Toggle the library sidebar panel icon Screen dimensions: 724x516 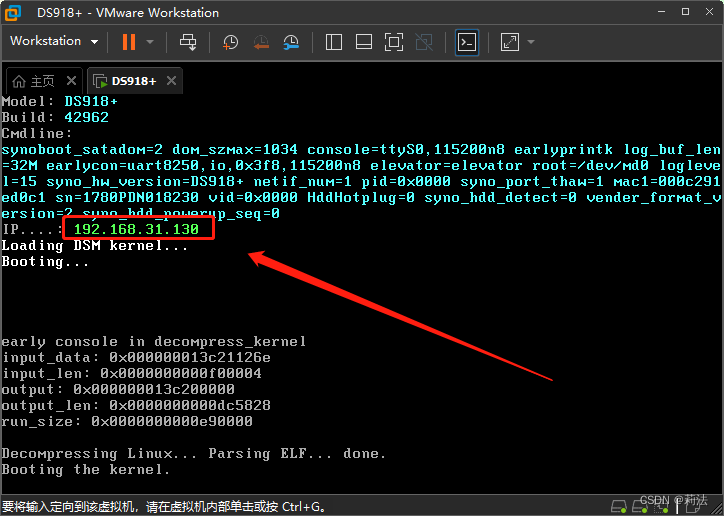(x=334, y=42)
